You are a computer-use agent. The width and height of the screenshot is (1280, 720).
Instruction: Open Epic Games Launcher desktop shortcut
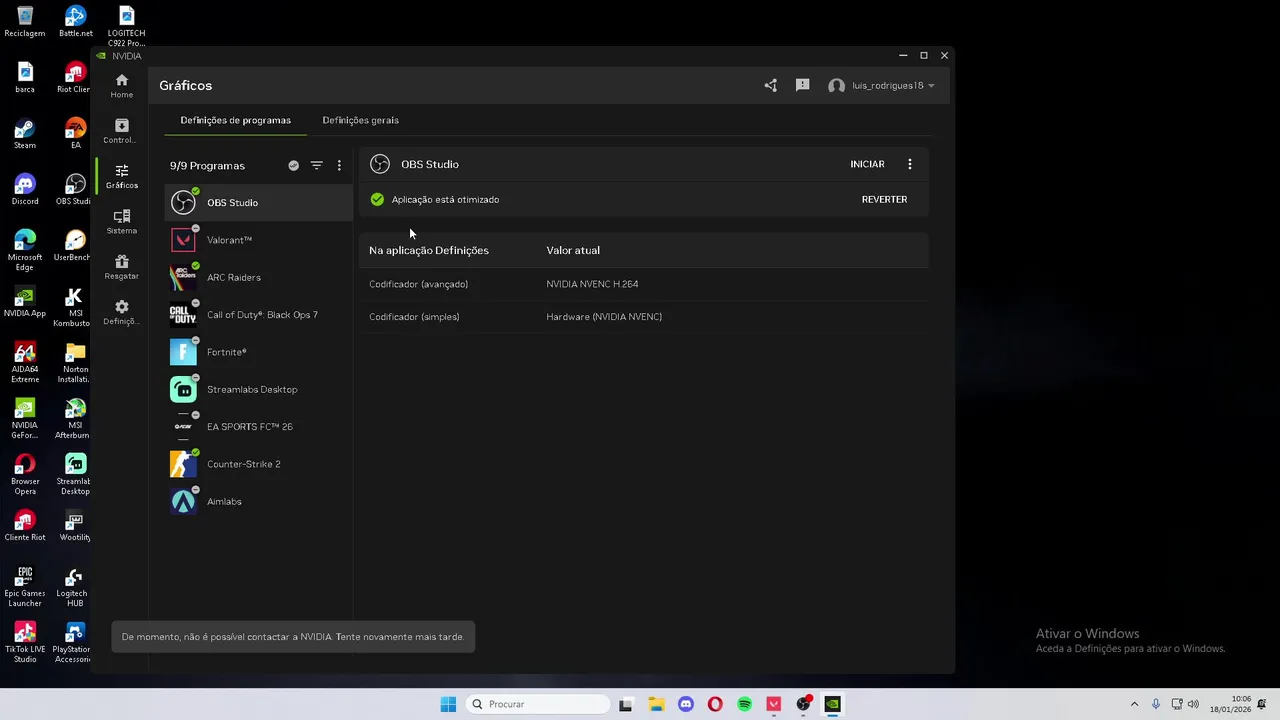(x=25, y=586)
